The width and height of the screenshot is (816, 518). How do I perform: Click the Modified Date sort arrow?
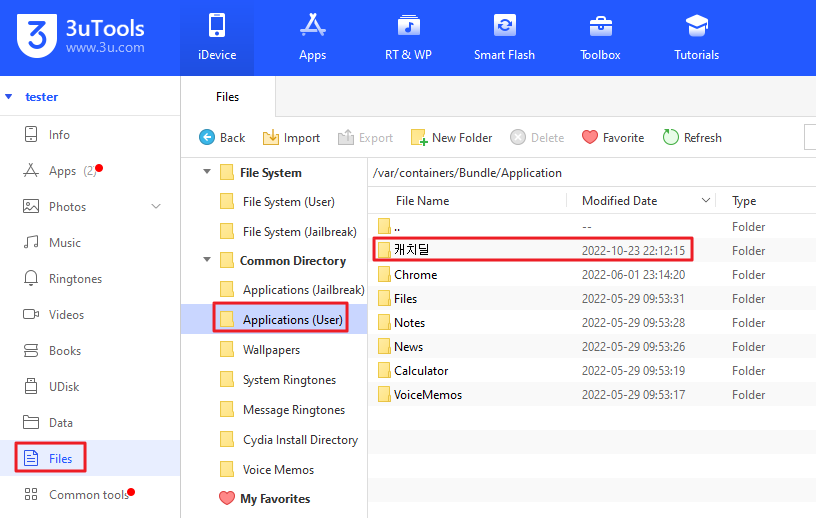[x=706, y=200]
